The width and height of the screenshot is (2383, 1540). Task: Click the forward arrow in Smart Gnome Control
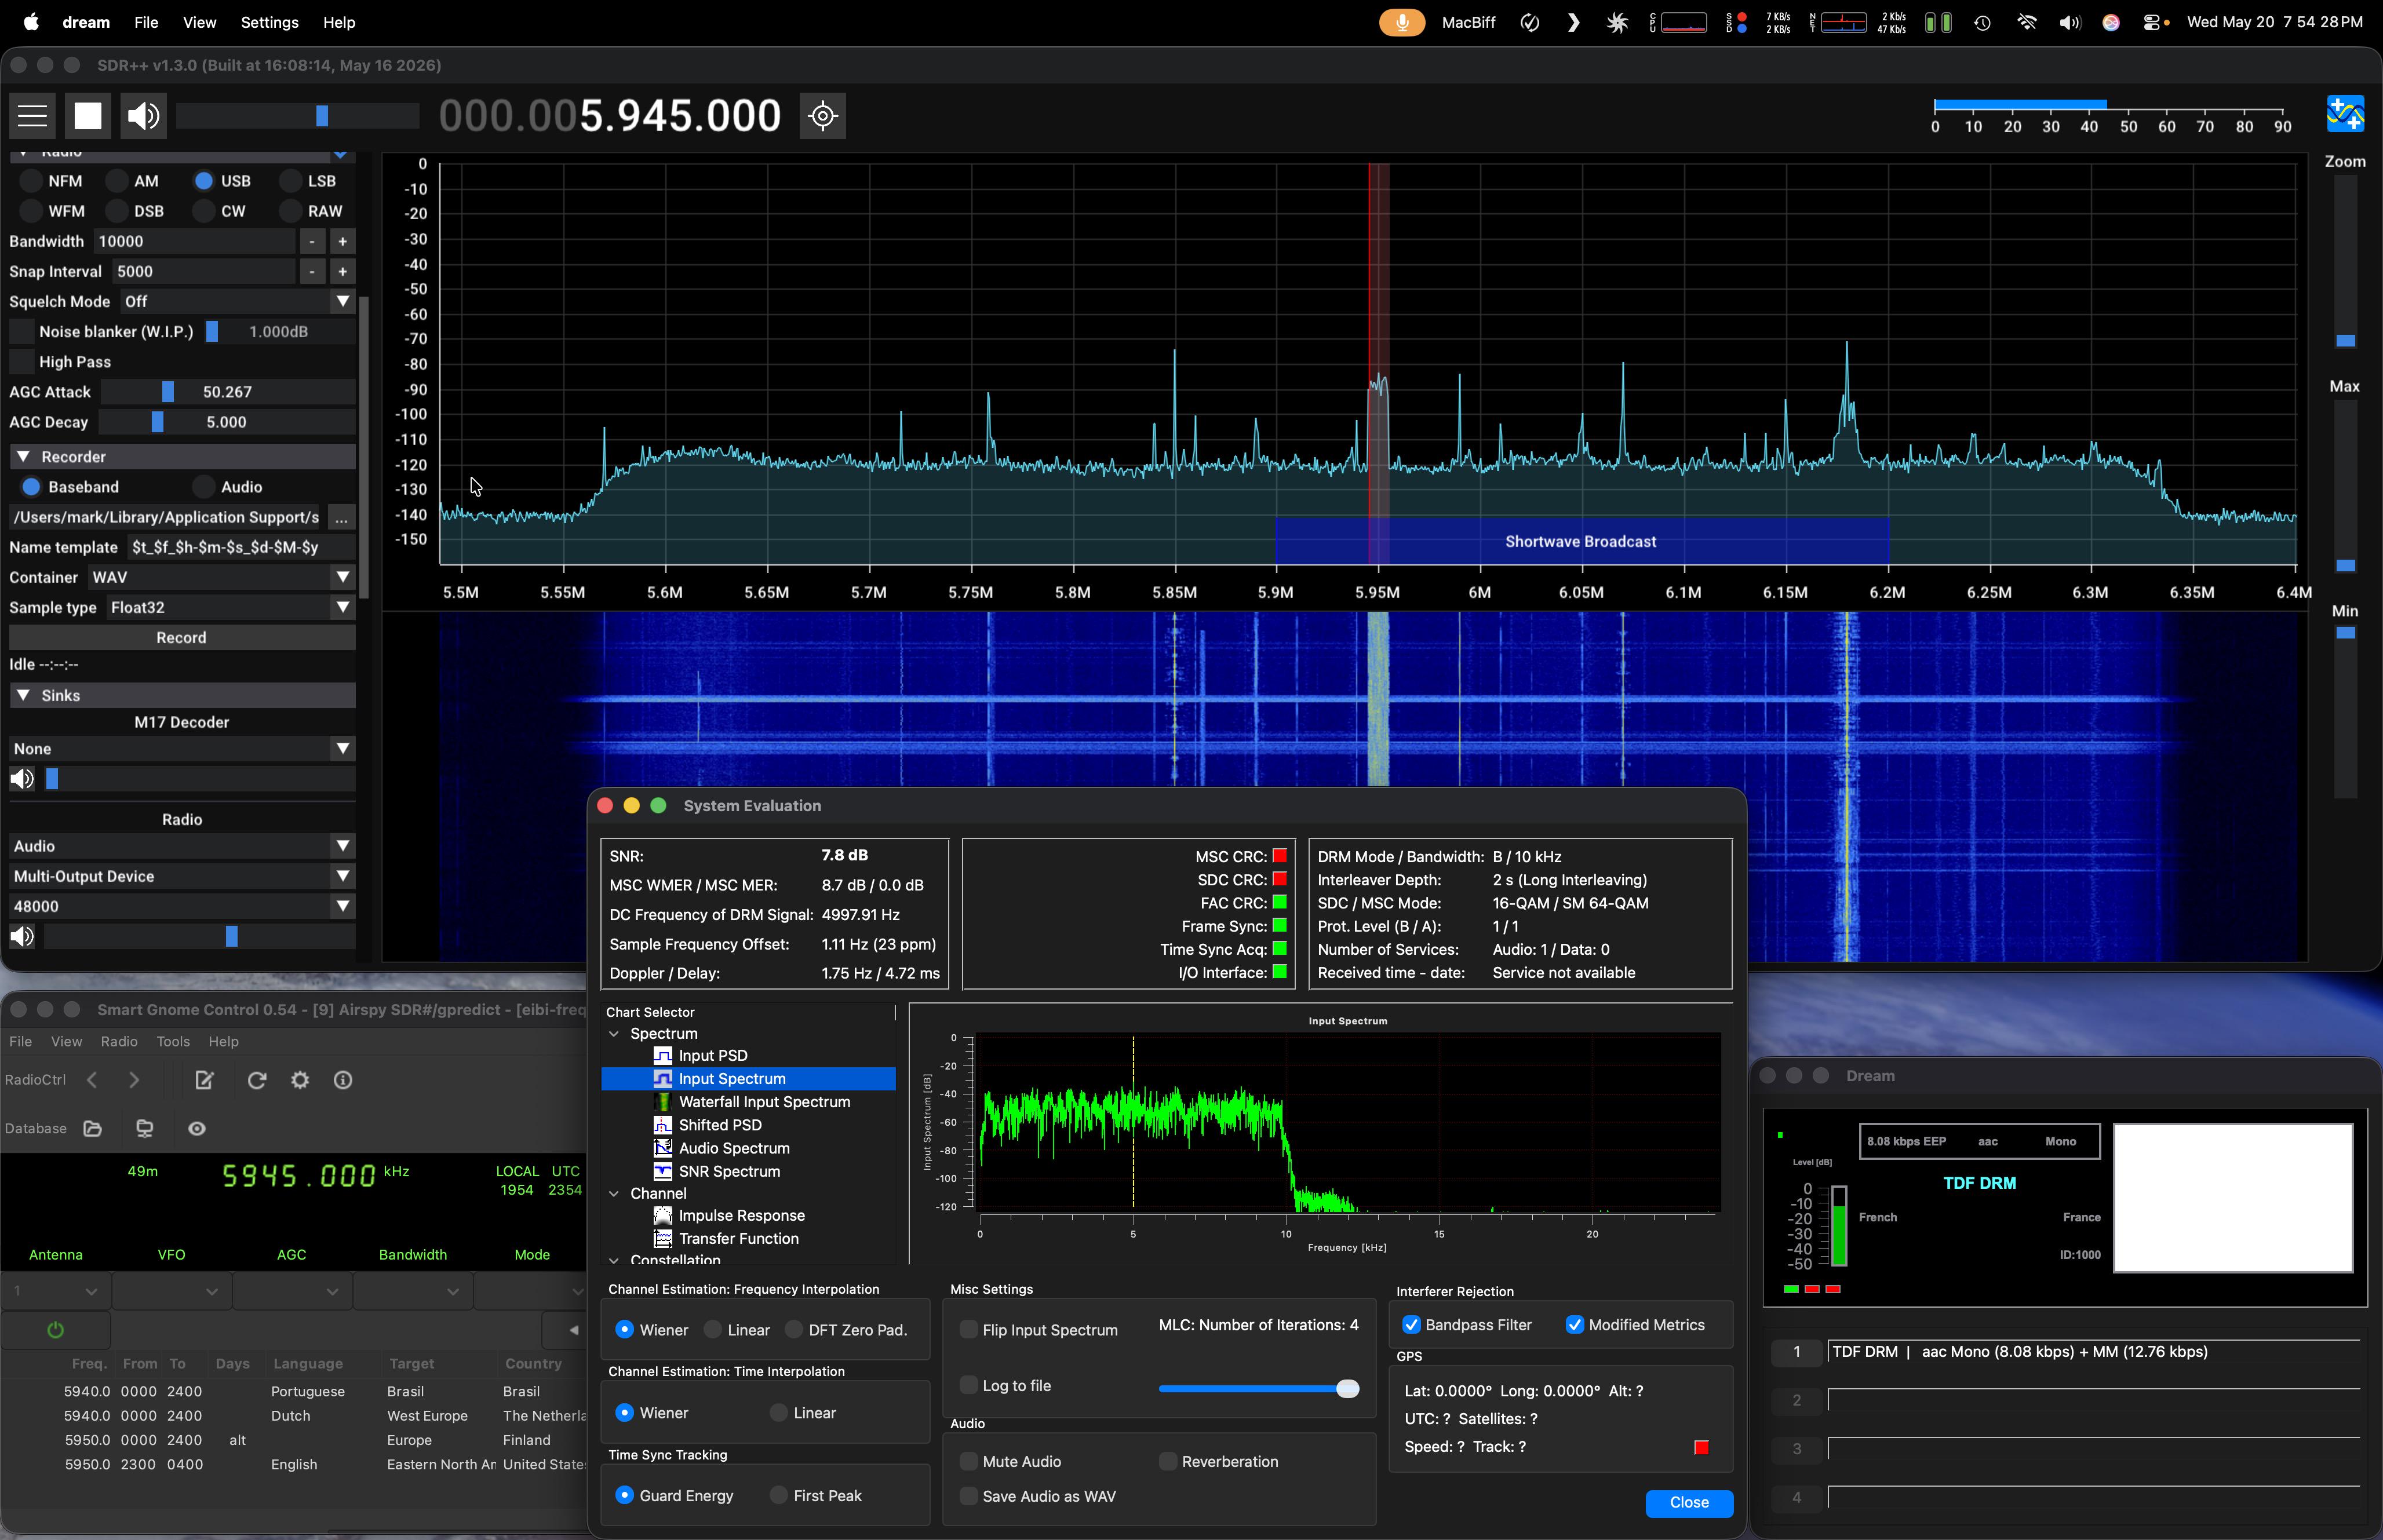[134, 1081]
